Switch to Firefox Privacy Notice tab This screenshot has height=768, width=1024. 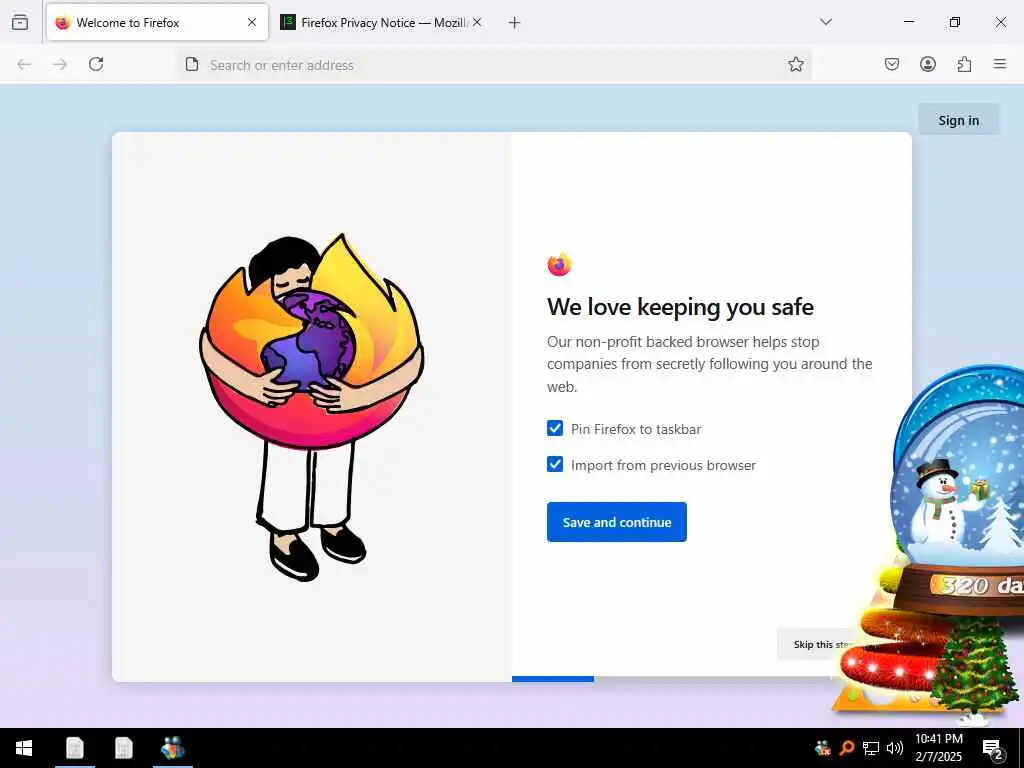382,22
